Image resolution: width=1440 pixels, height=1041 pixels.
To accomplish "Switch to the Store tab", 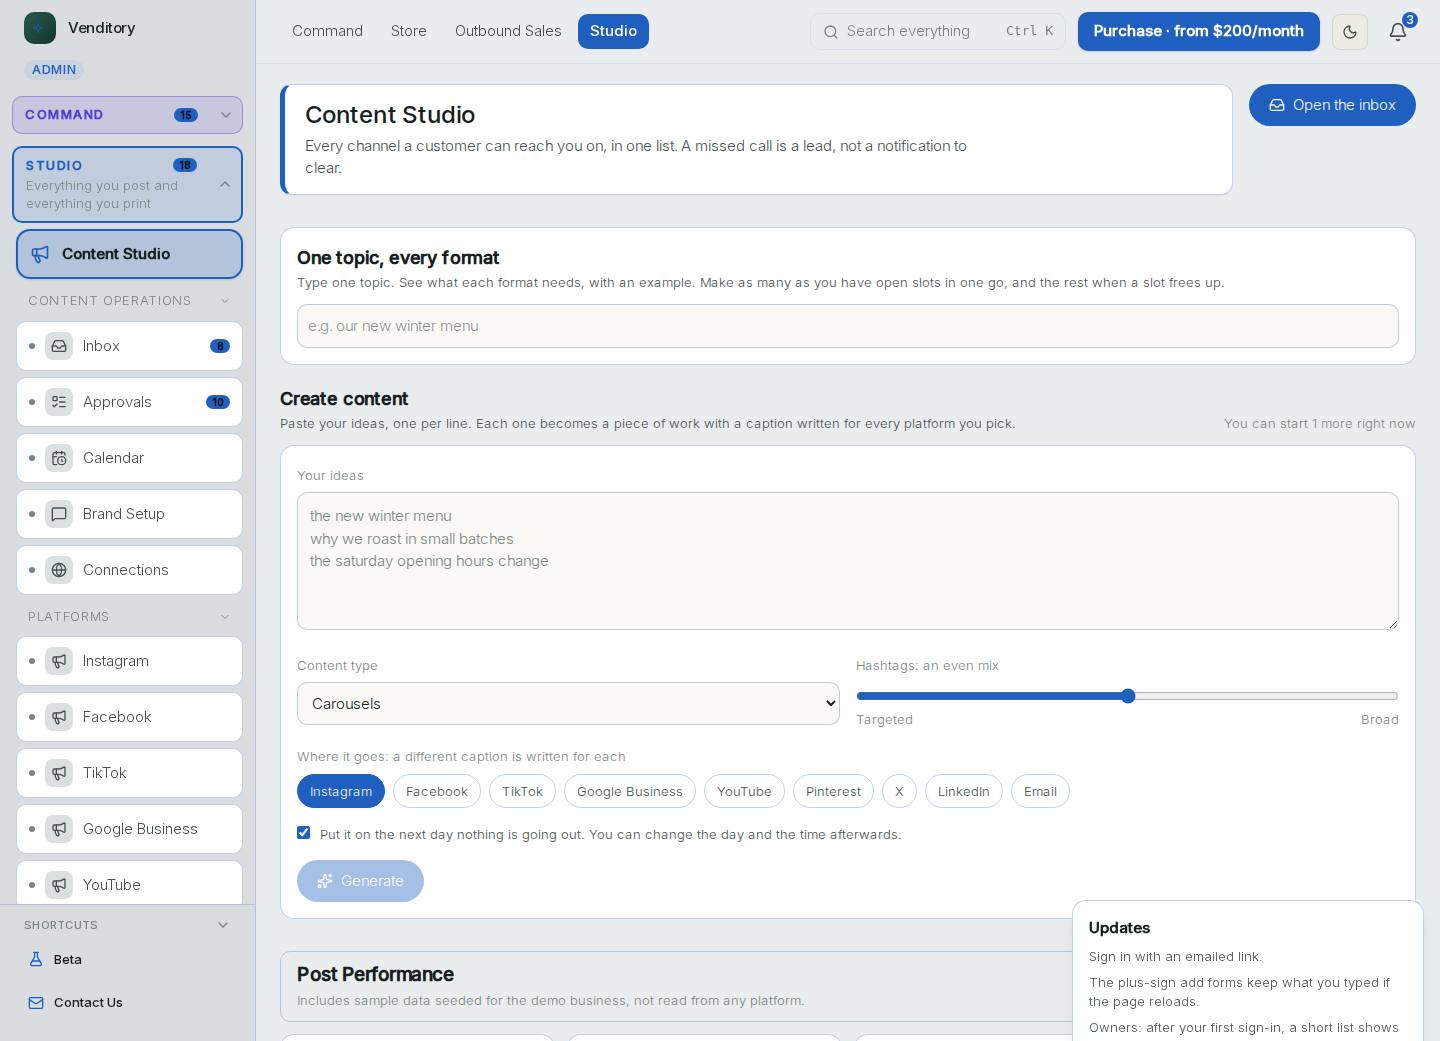I will click(409, 31).
